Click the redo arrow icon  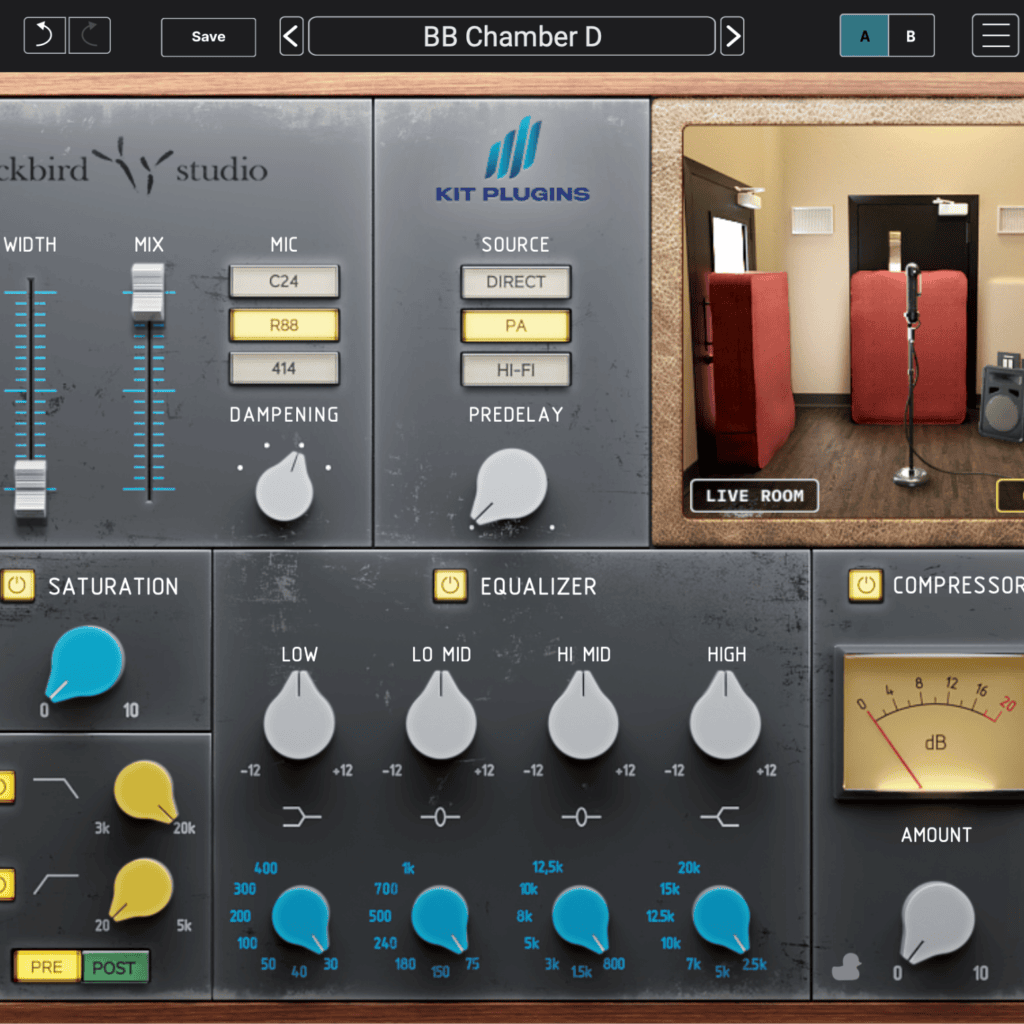click(89, 35)
